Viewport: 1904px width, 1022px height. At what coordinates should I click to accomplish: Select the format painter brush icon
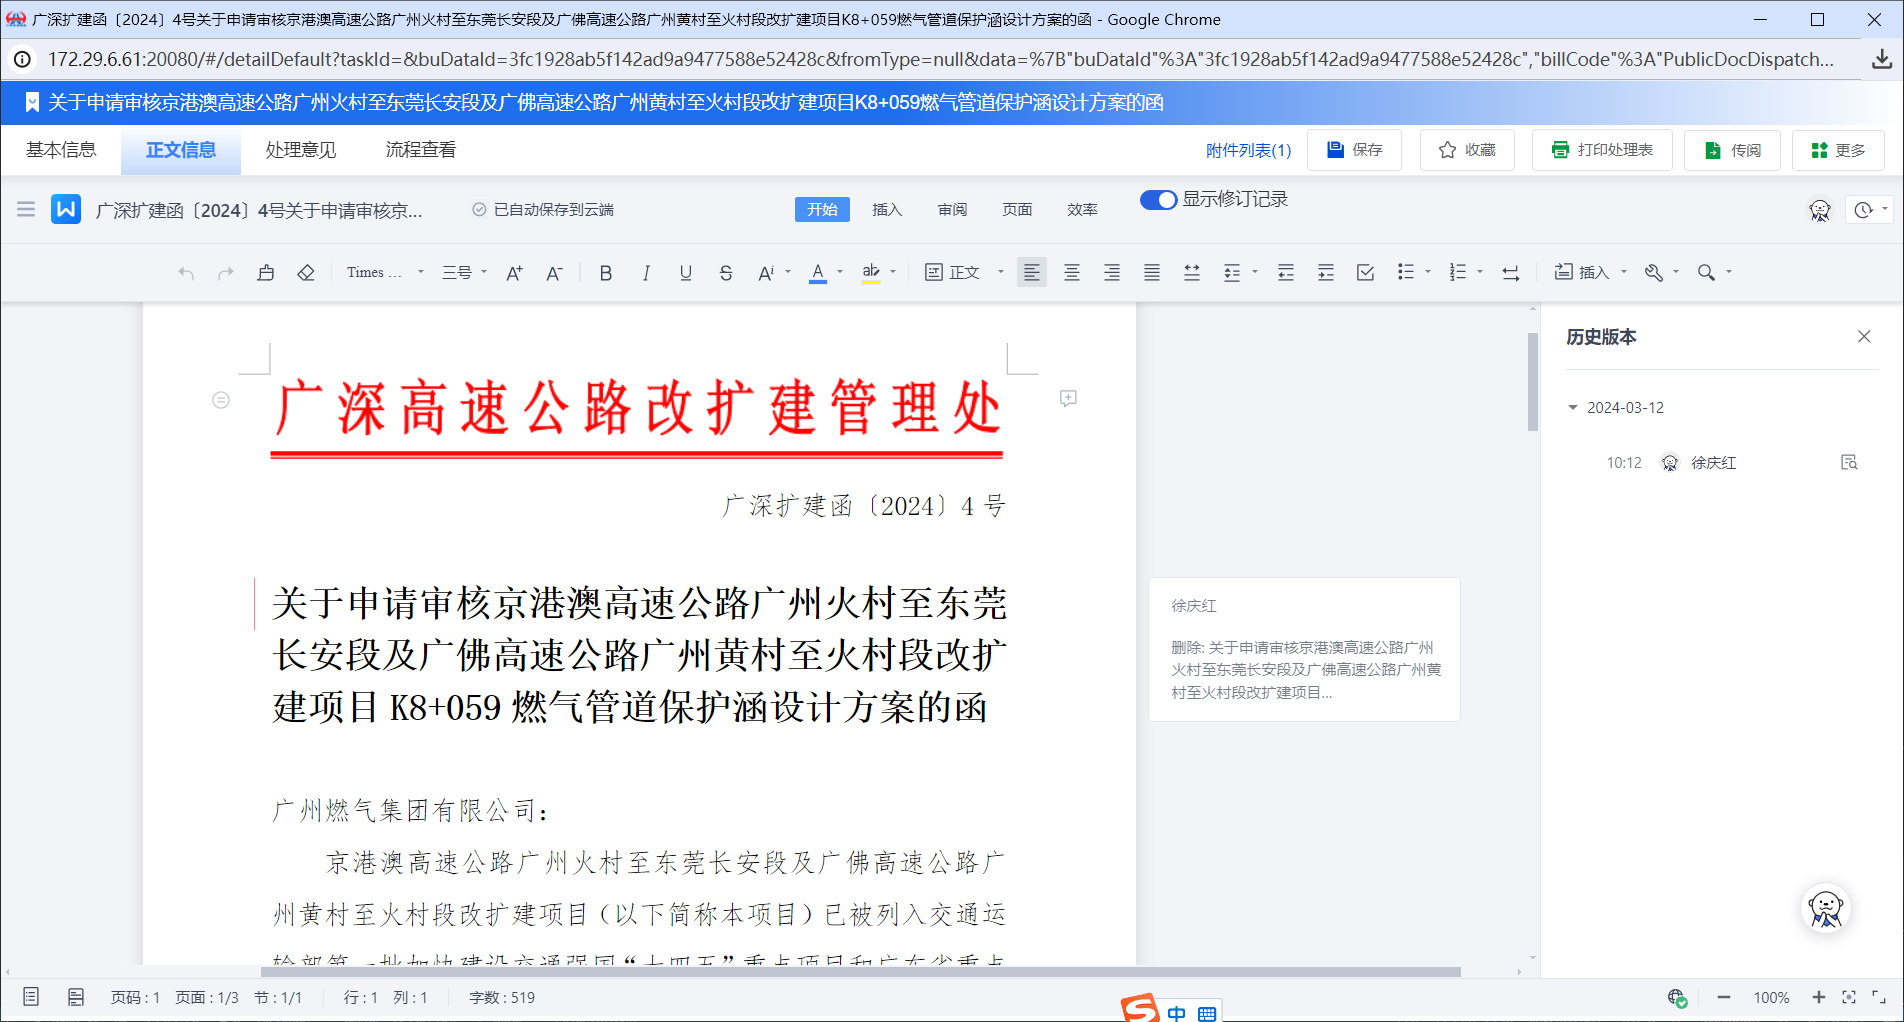266,273
